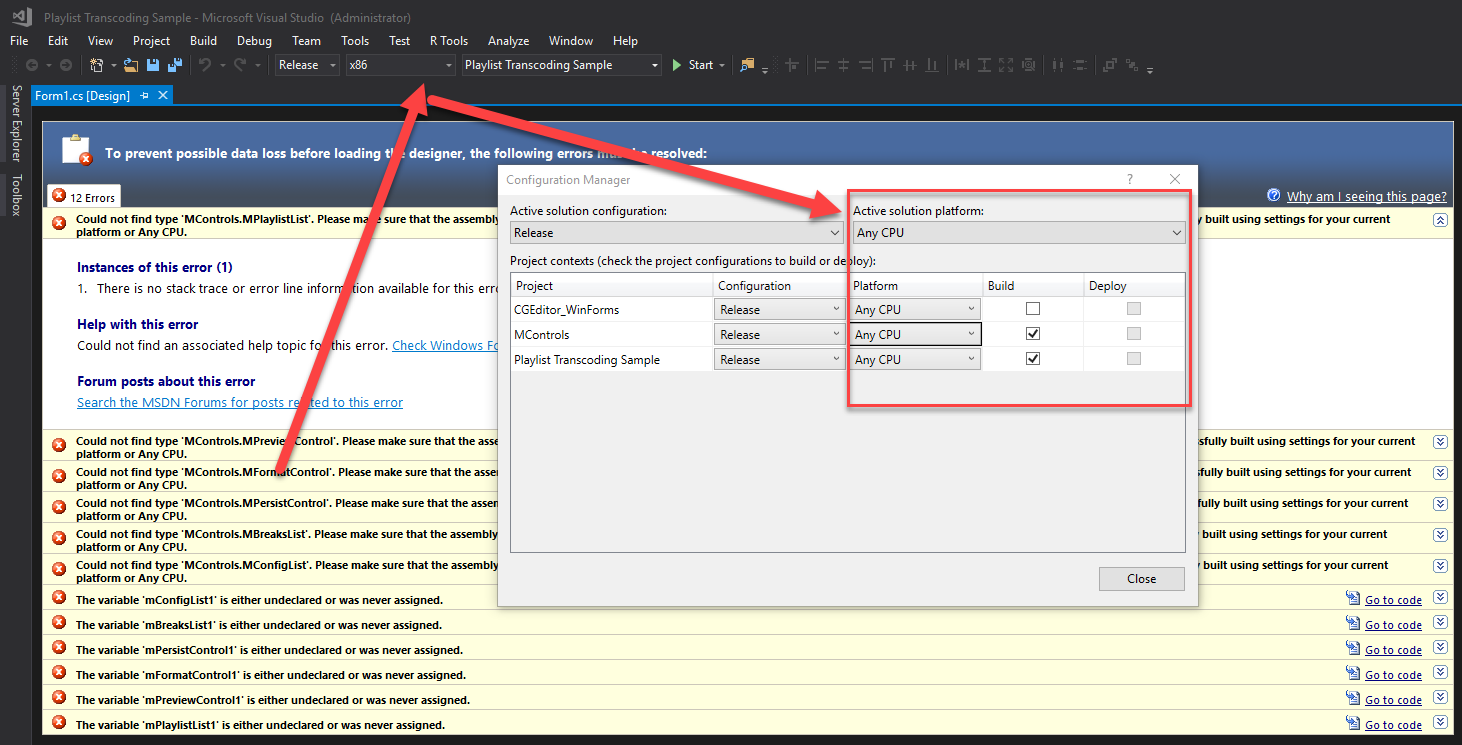
Task: Expand the MPreviewControl error row
Action: pyautogui.click(x=1440, y=442)
